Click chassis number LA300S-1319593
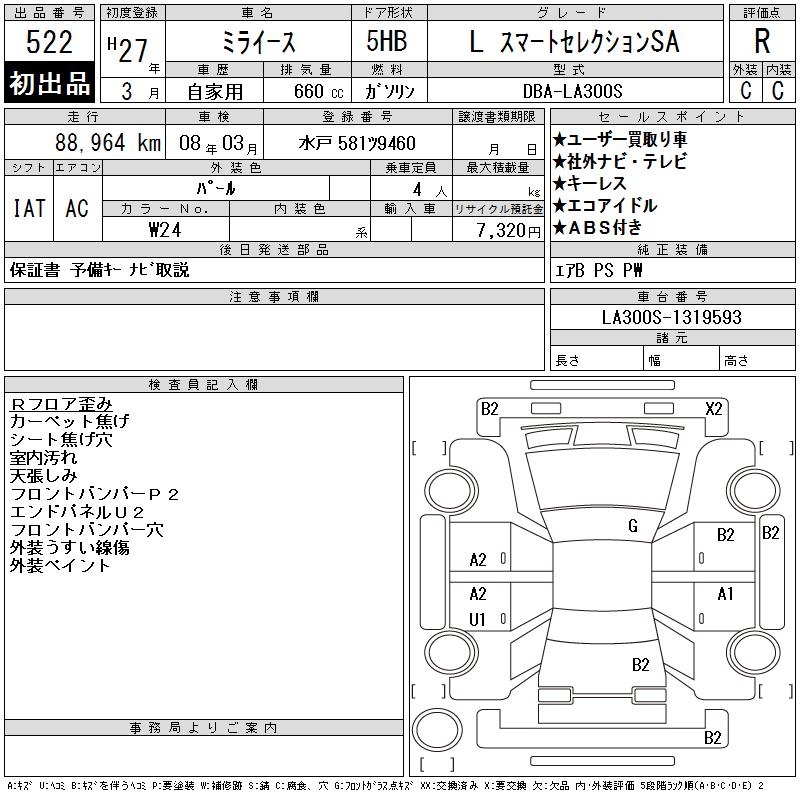 click(671, 317)
